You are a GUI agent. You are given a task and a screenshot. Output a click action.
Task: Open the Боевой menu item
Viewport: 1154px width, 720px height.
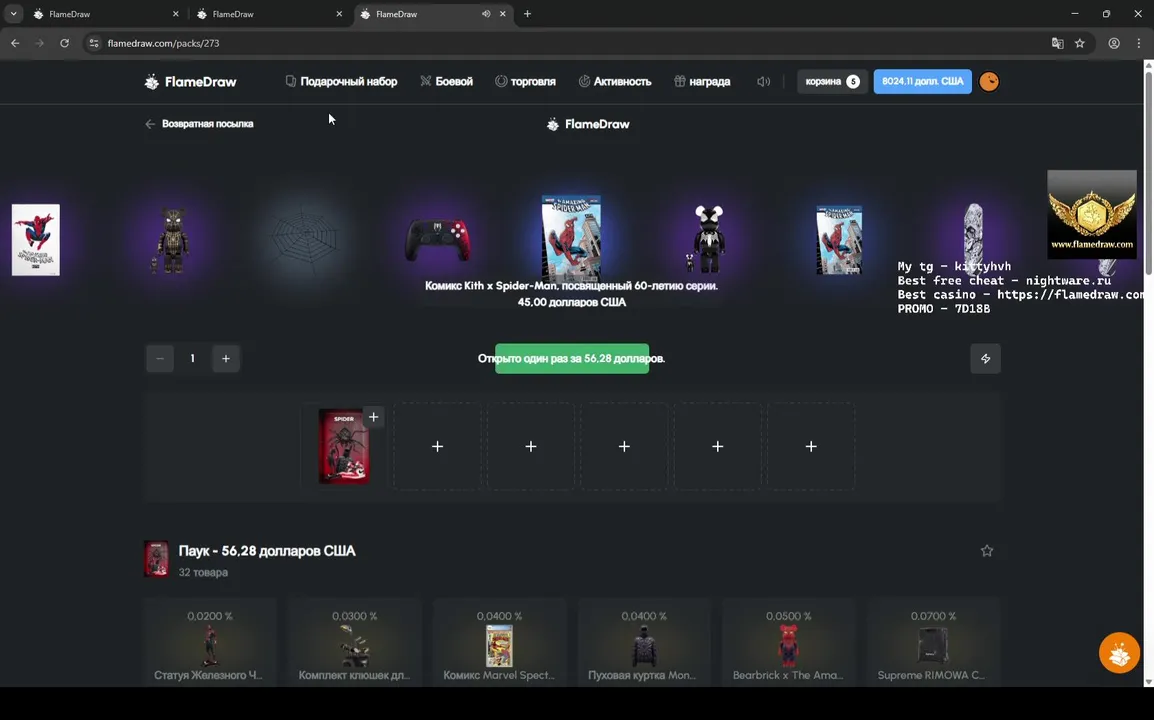[x=446, y=82]
